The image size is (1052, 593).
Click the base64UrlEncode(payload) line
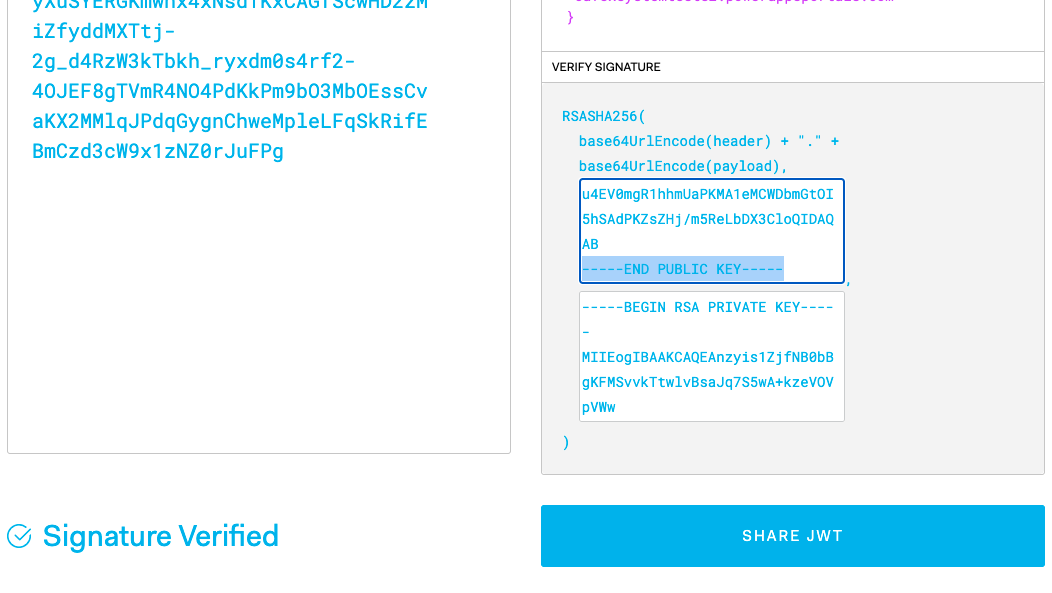683,166
